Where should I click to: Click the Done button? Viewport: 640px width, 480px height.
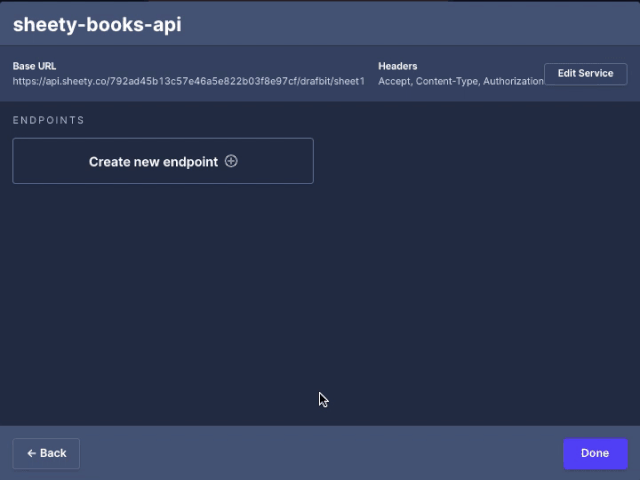(595, 453)
